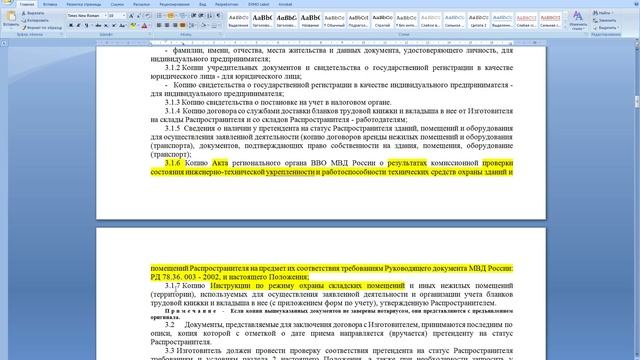Apply the Название style from the gallery
Screen dimensions: 640x360
point(310,20)
